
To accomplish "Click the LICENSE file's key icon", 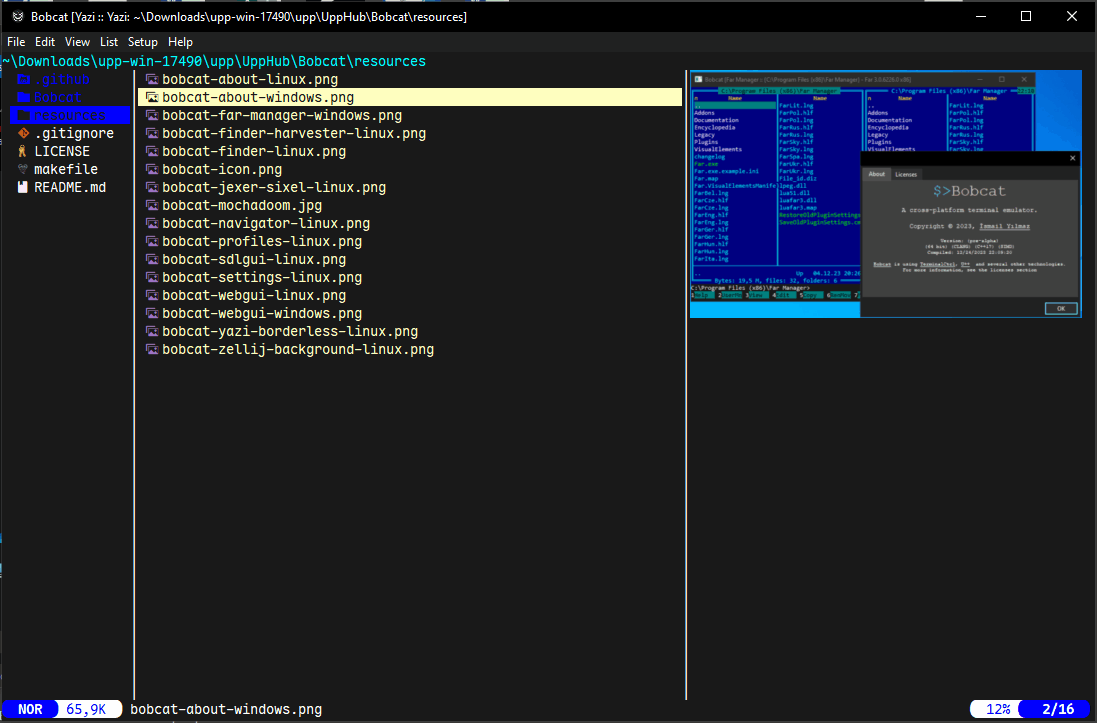I will 23,151.
